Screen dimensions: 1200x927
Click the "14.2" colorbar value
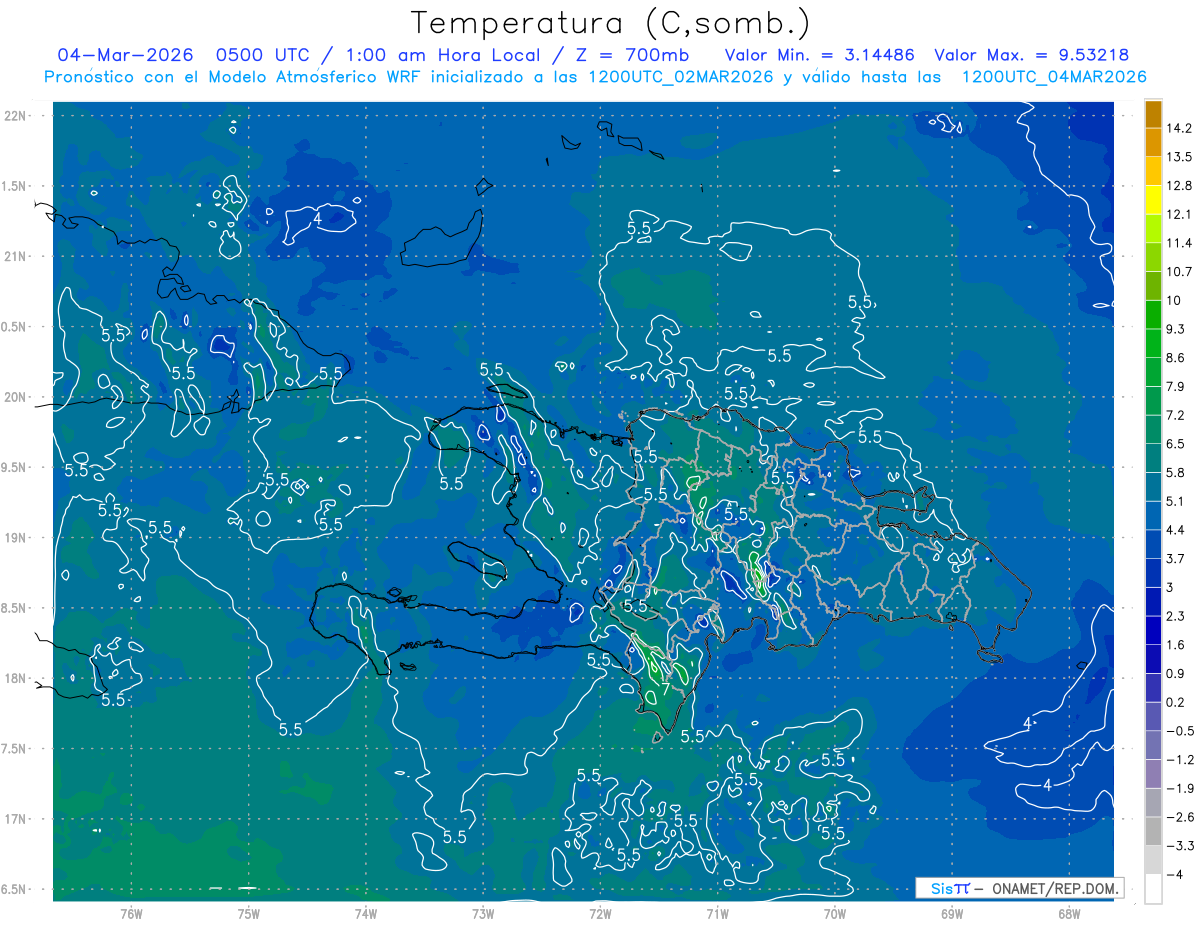tap(1179, 128)
